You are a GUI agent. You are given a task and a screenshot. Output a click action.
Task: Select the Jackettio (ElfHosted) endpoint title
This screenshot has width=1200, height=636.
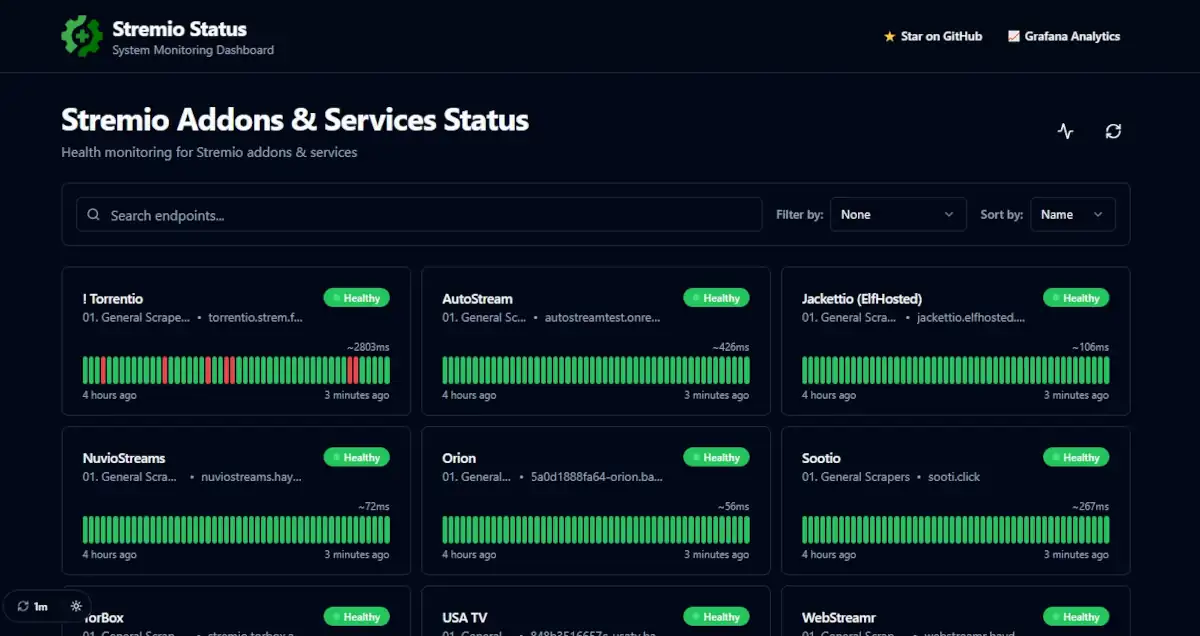861,298
